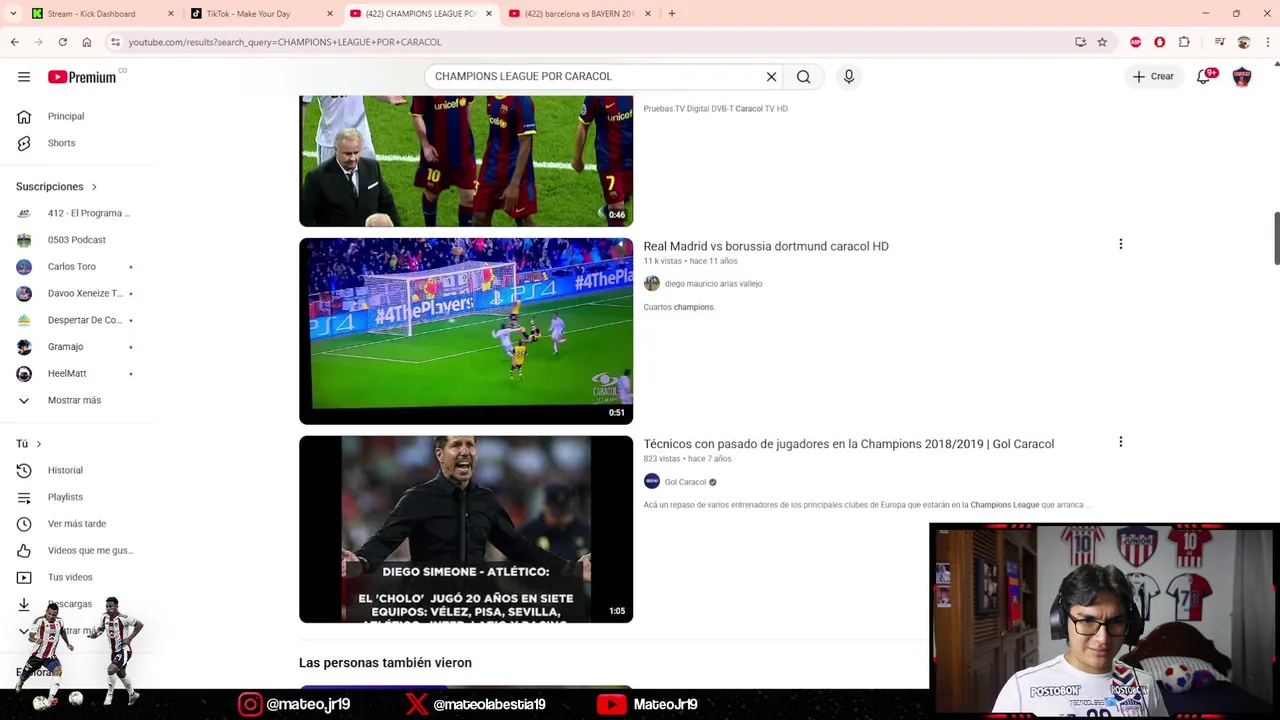
Task: Click the Crear button
Action: pos(1153,77)
